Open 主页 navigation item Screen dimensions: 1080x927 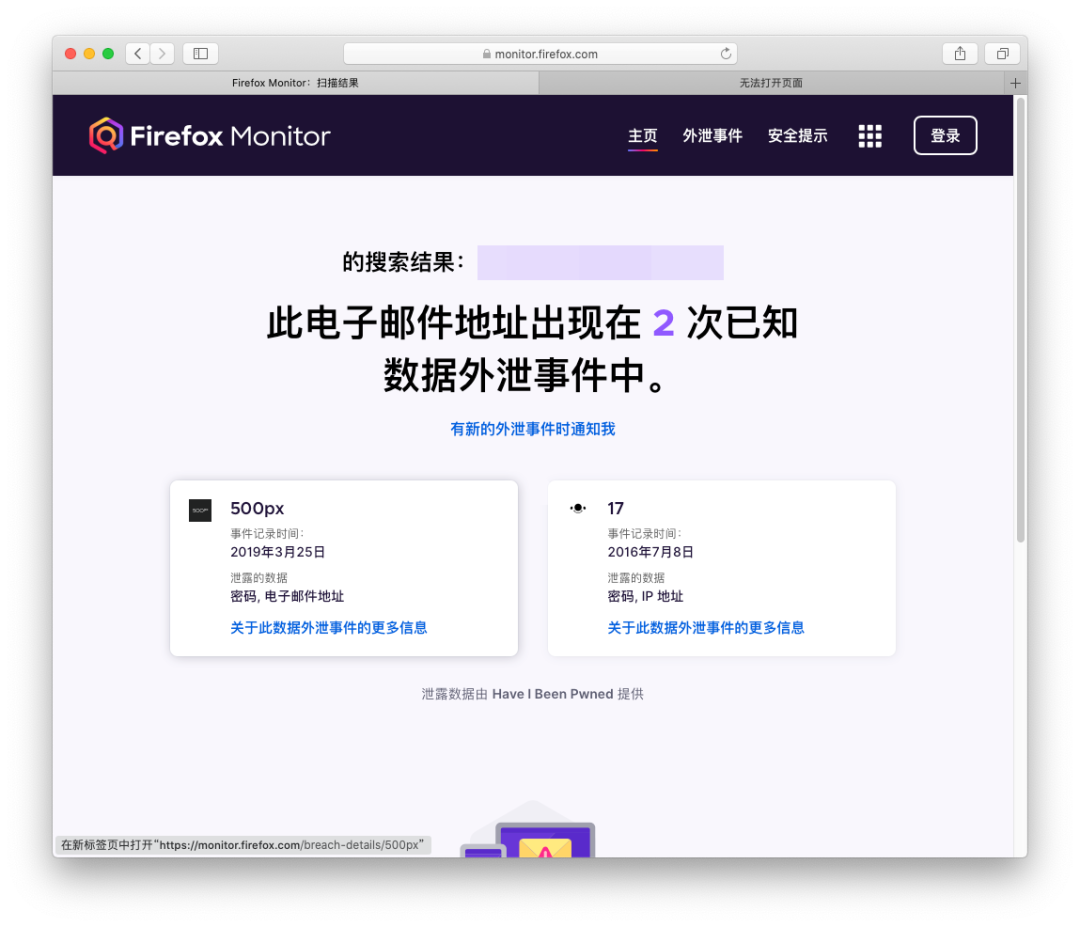pyautogui.click(x=643, y=136)
